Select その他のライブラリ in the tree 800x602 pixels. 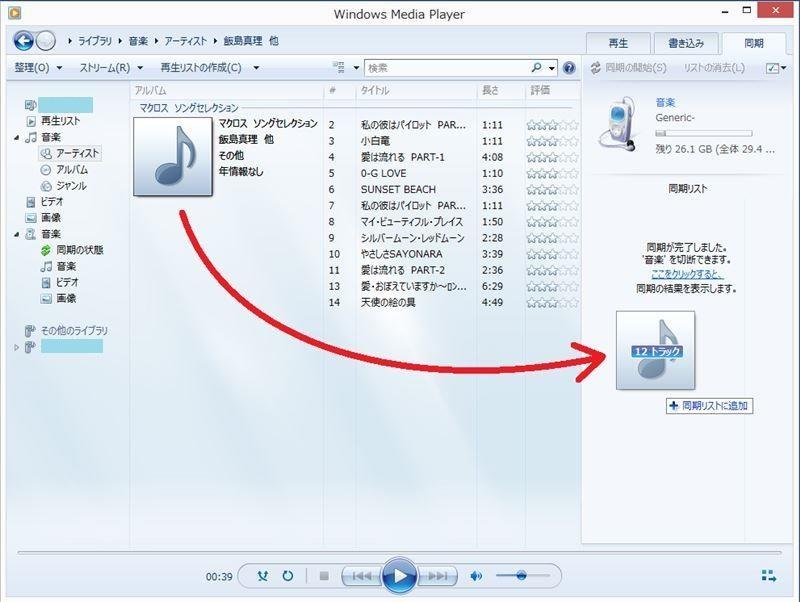74,331
